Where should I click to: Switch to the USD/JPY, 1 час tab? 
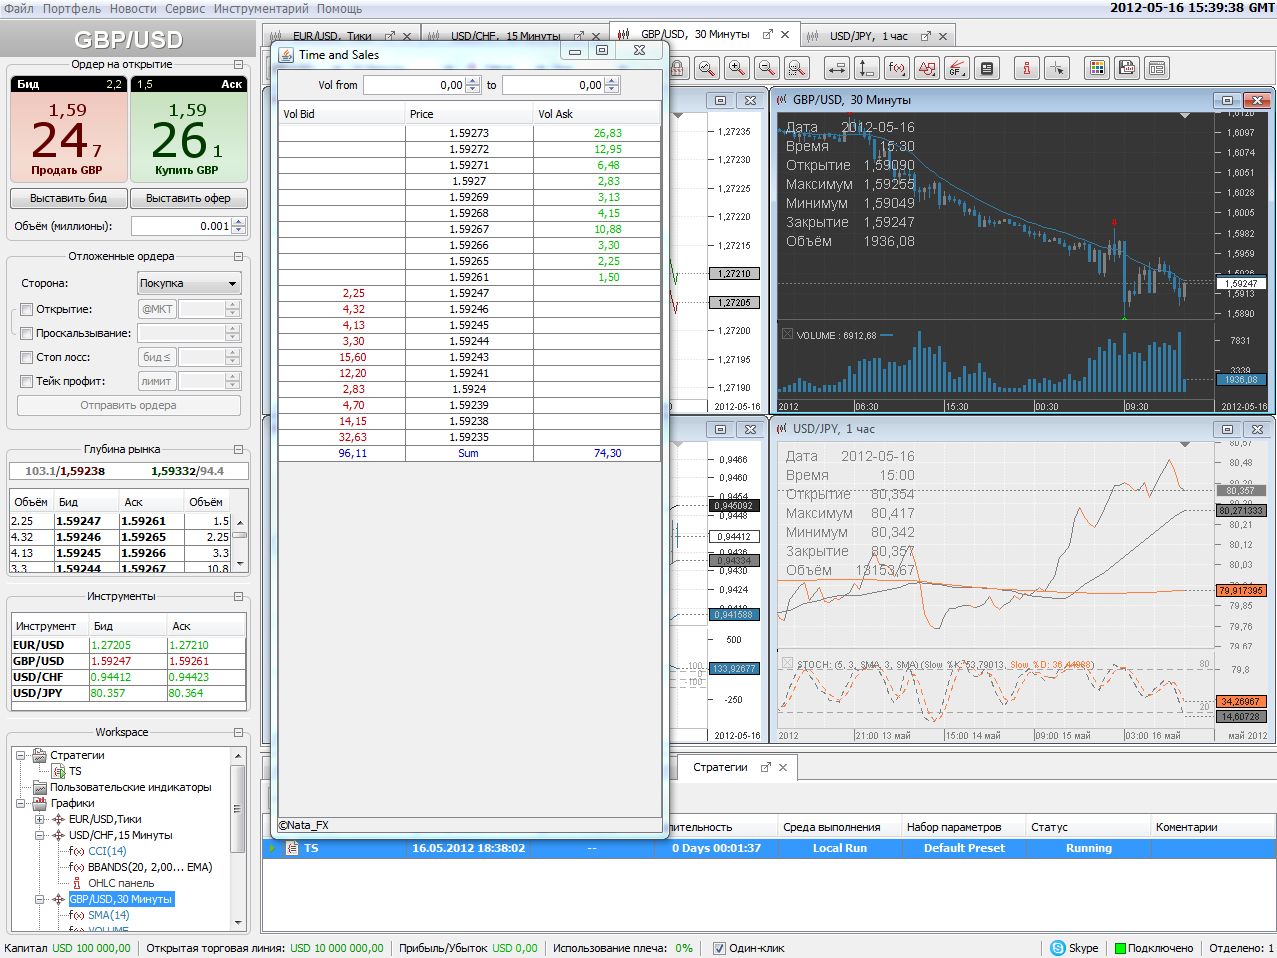point(868,36)
